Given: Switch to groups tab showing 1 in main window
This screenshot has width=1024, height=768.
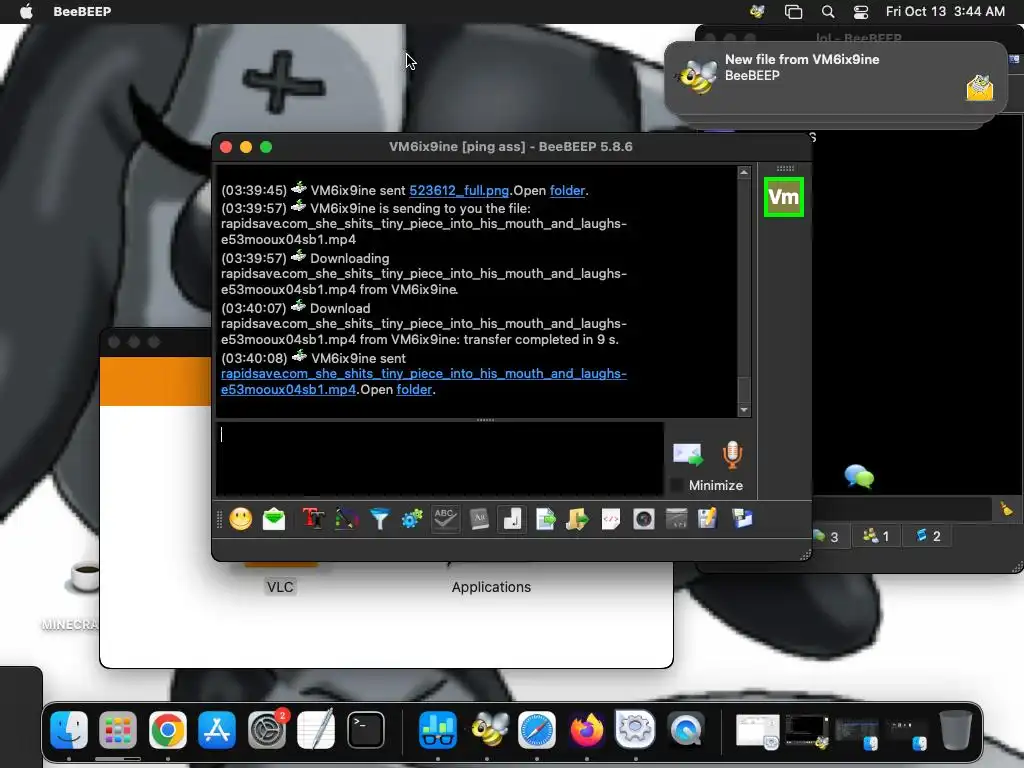Looking at the screenshot, I should [x=876, y=536].
